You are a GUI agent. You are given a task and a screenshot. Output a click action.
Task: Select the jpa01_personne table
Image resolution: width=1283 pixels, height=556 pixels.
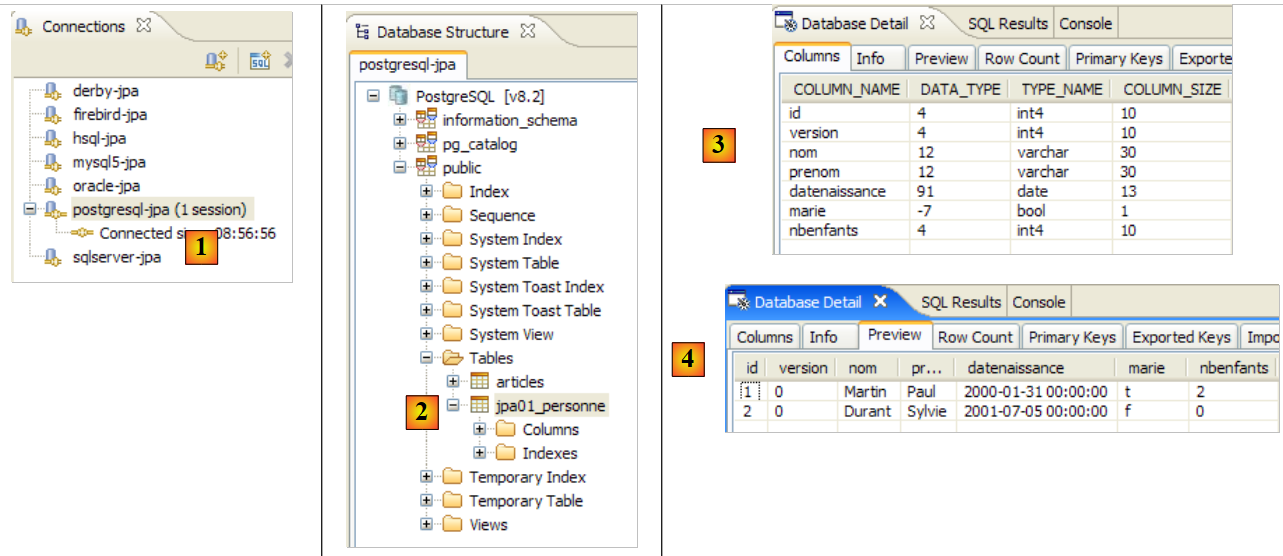(x=550, y=406)
